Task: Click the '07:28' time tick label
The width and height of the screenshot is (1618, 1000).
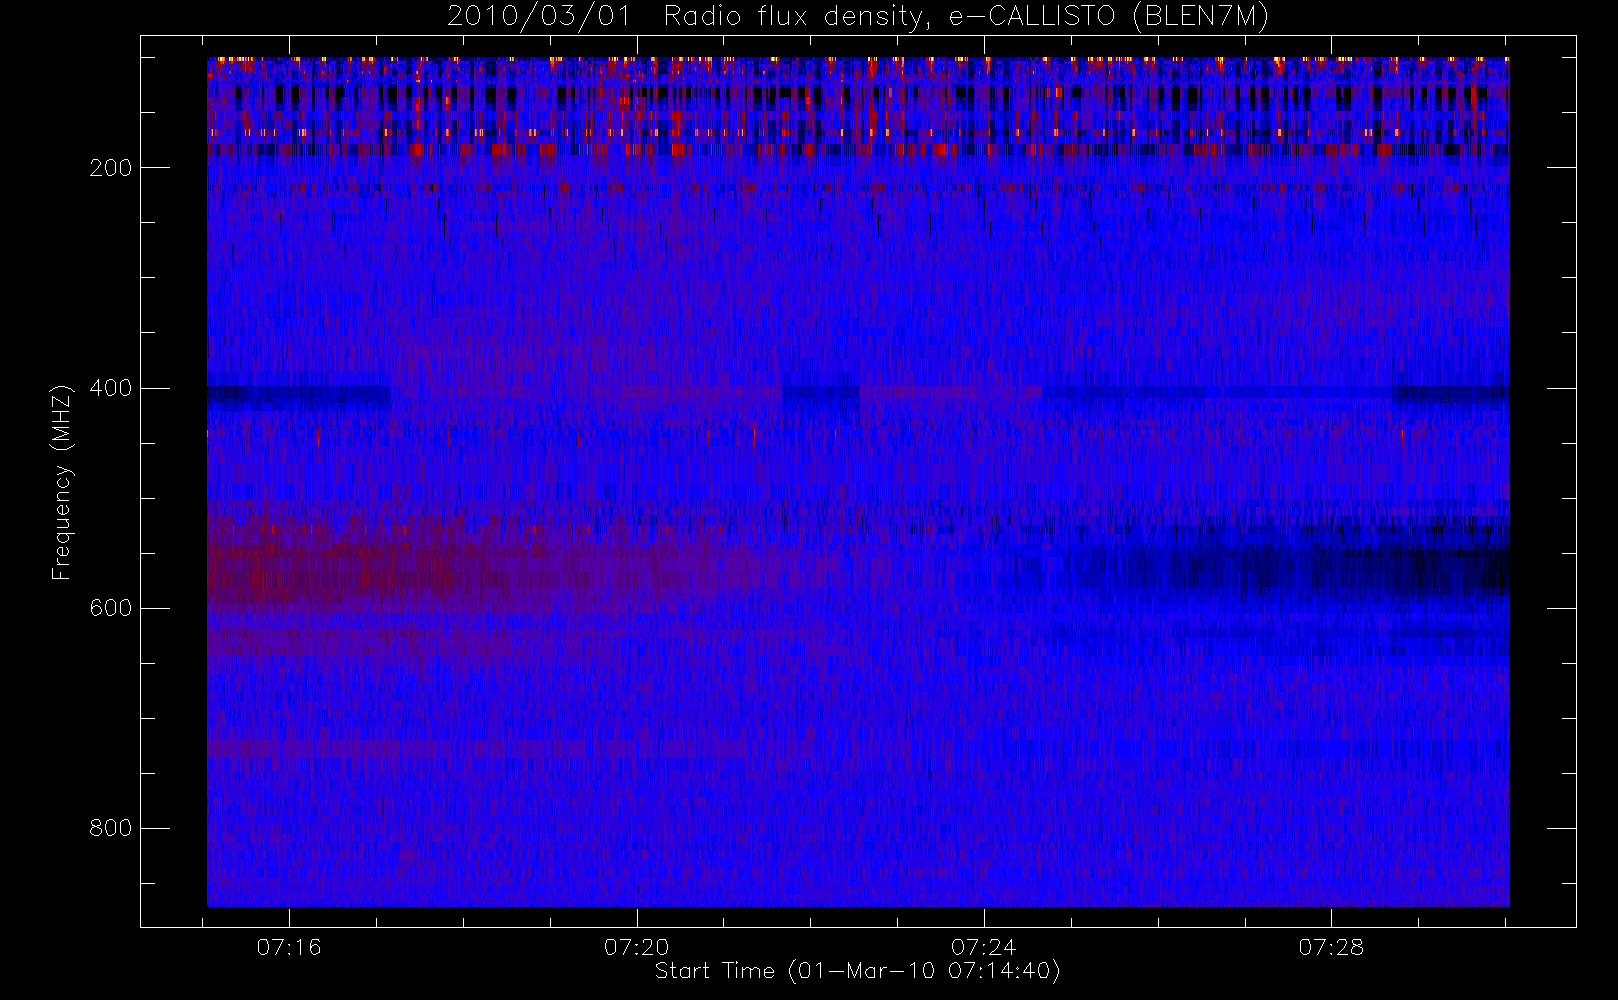Action: pyautogui.click(x=1331, y=947)
